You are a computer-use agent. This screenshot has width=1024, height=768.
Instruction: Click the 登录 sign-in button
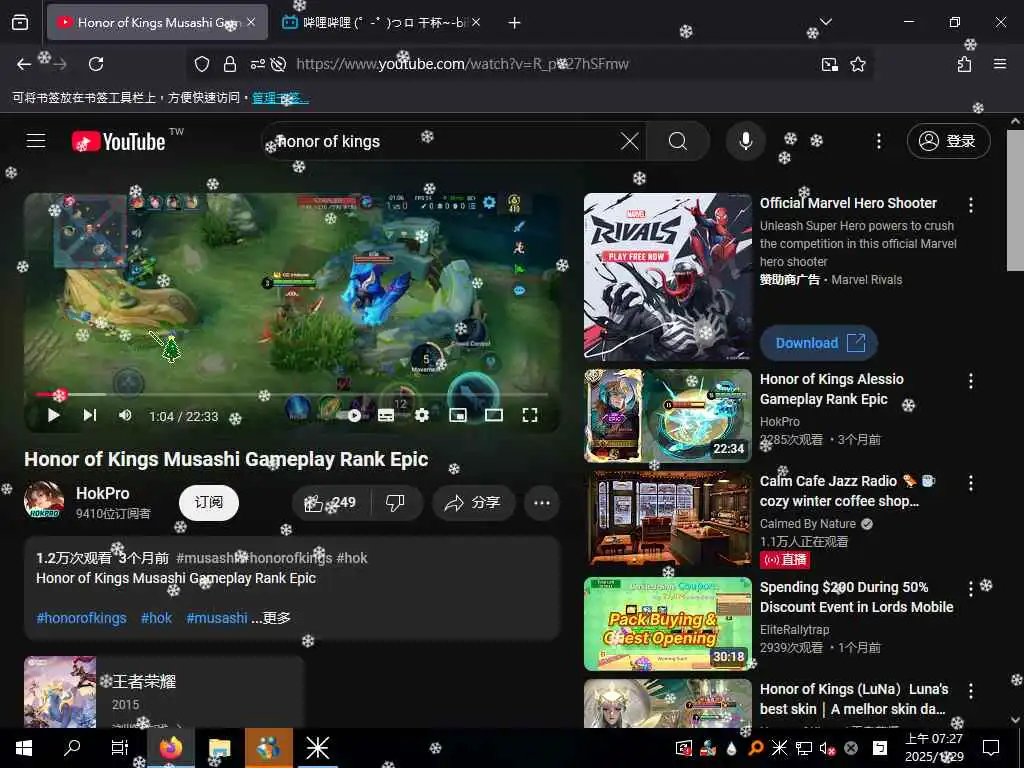[x=948, y=141]
